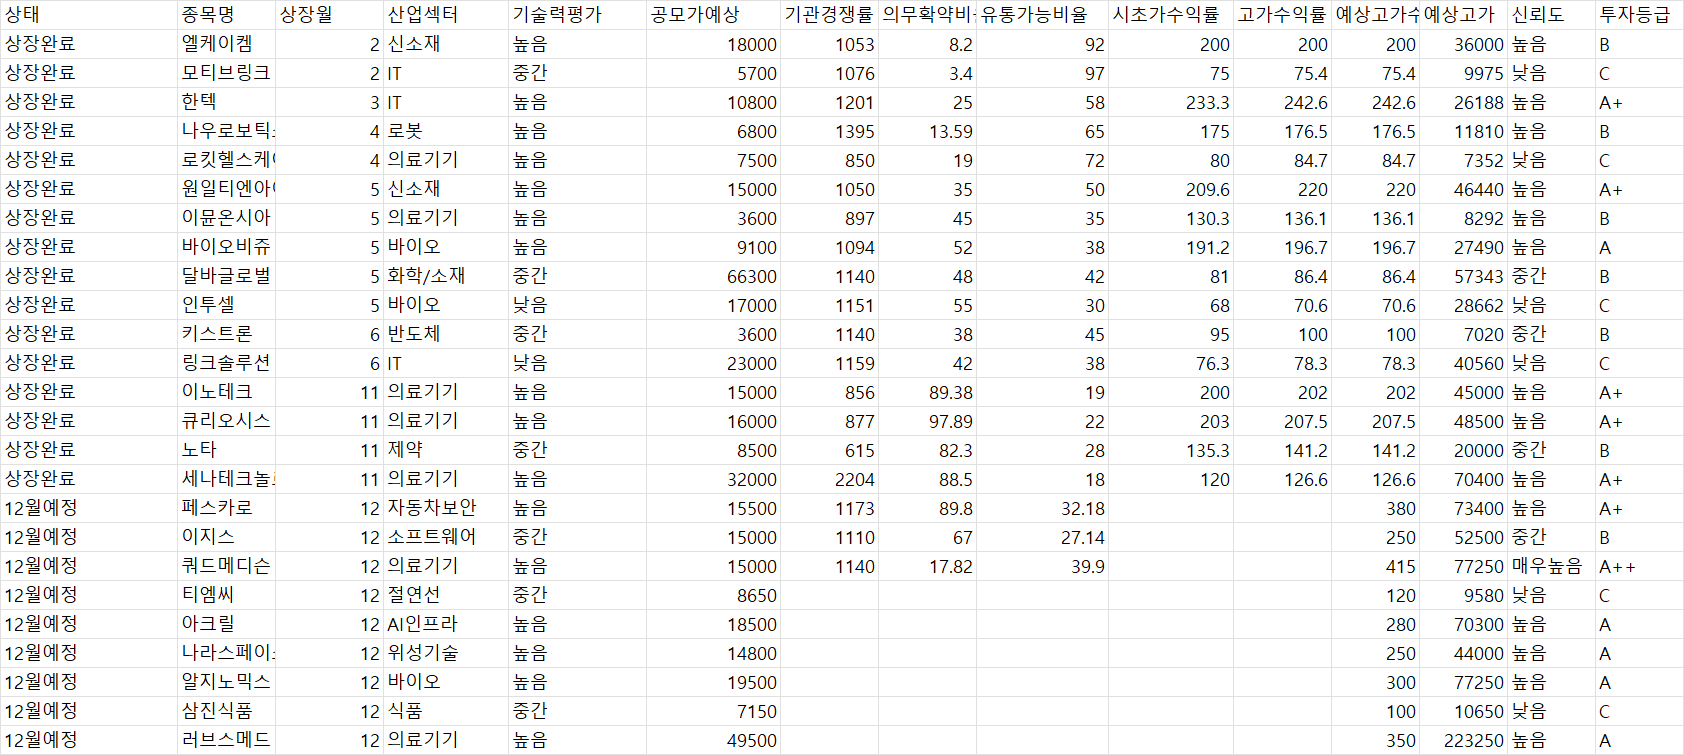Click the offering price cell '32000'
This screenshot has height=755, width=1684.
pos(713,479)
